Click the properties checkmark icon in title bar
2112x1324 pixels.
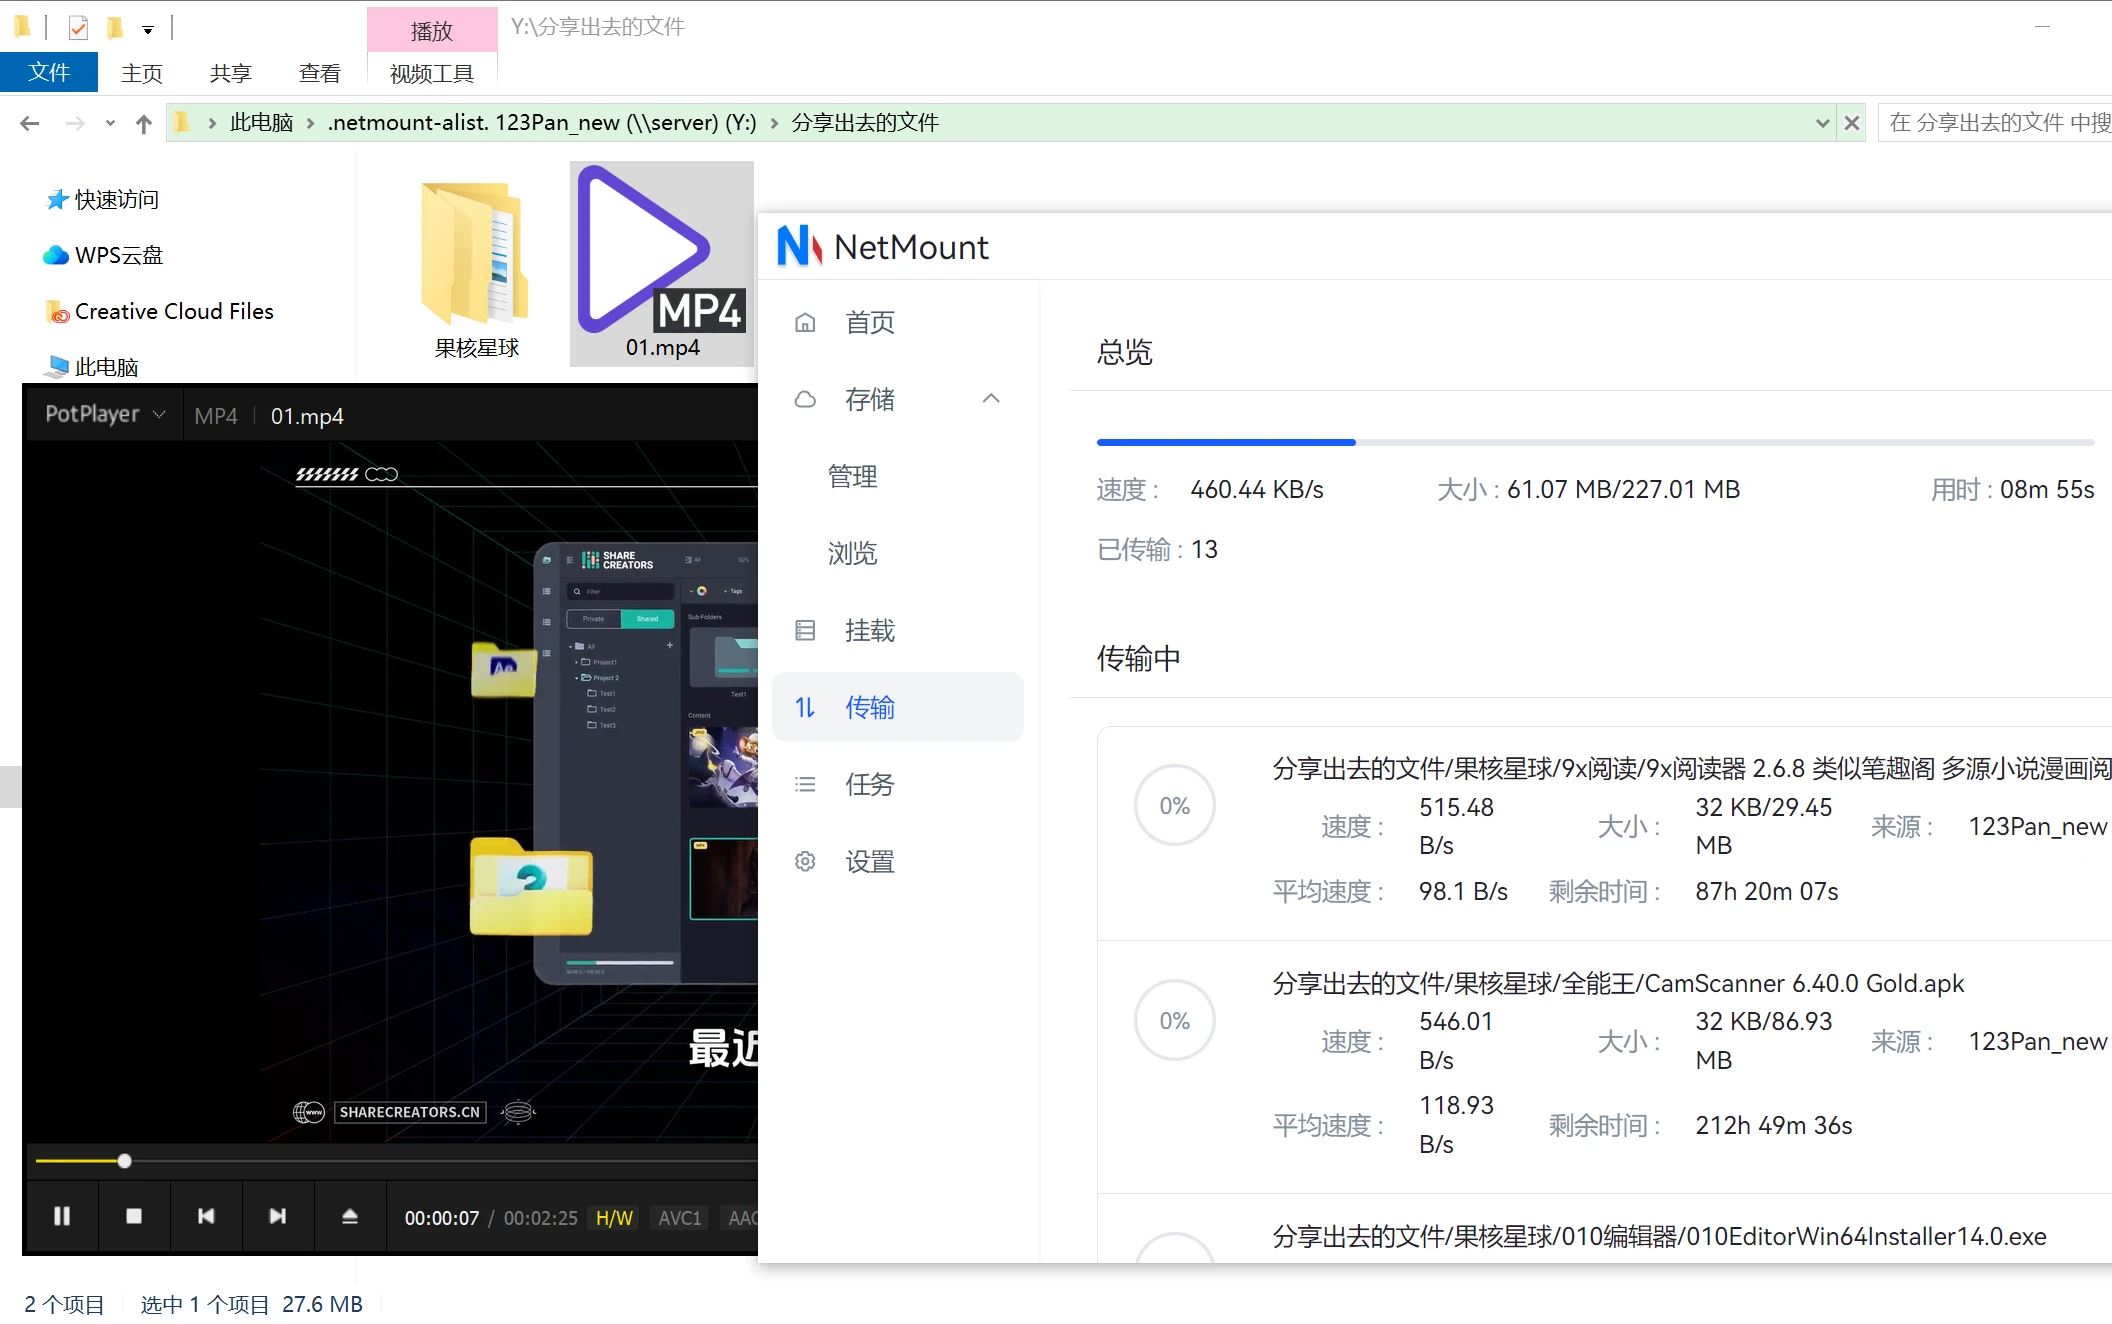click(x=78, y=28)
